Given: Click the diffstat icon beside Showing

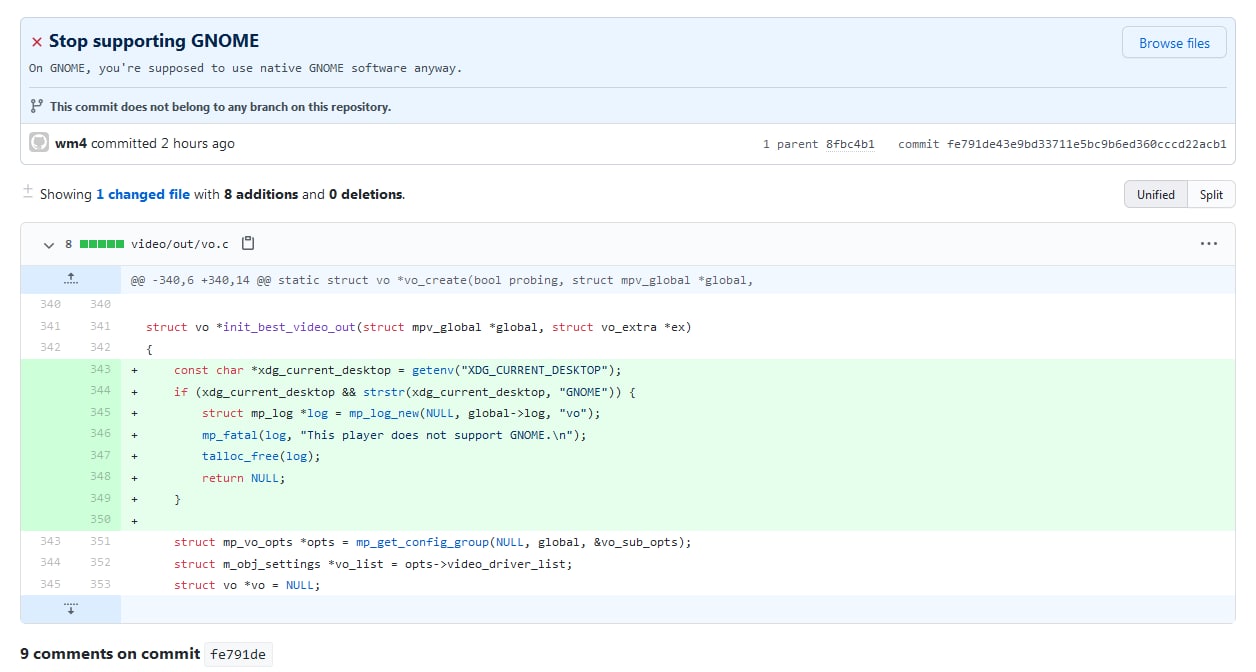Looking at the screenshot, I should point(29,192).
